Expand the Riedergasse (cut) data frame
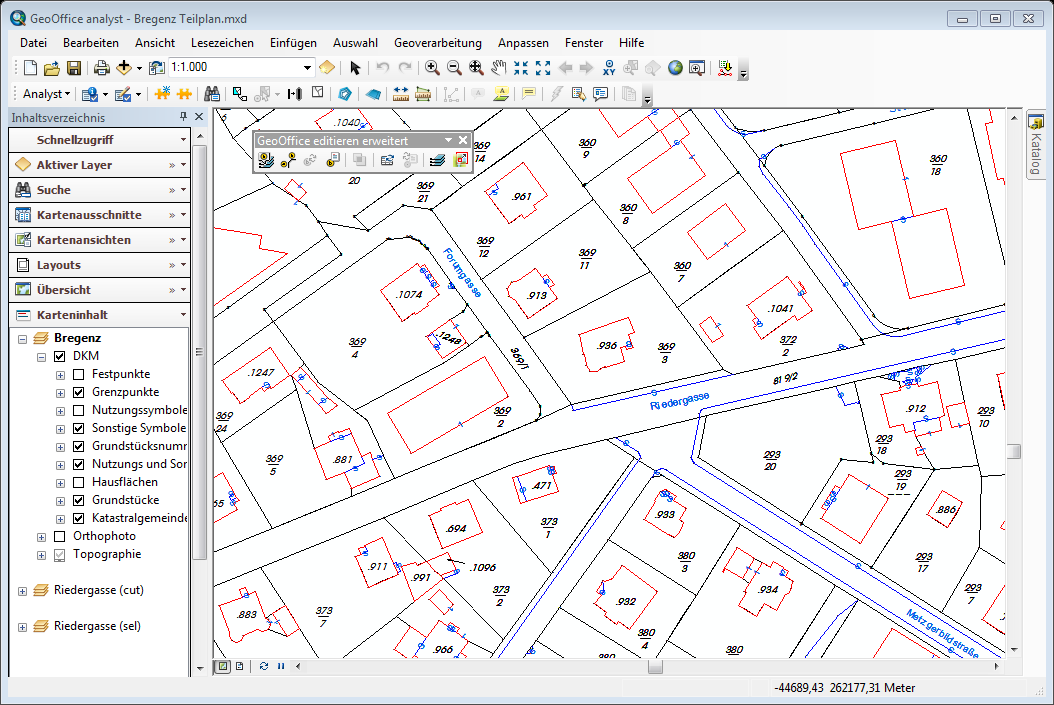Screen dimensions: 1054x705 tap(22, 591)
